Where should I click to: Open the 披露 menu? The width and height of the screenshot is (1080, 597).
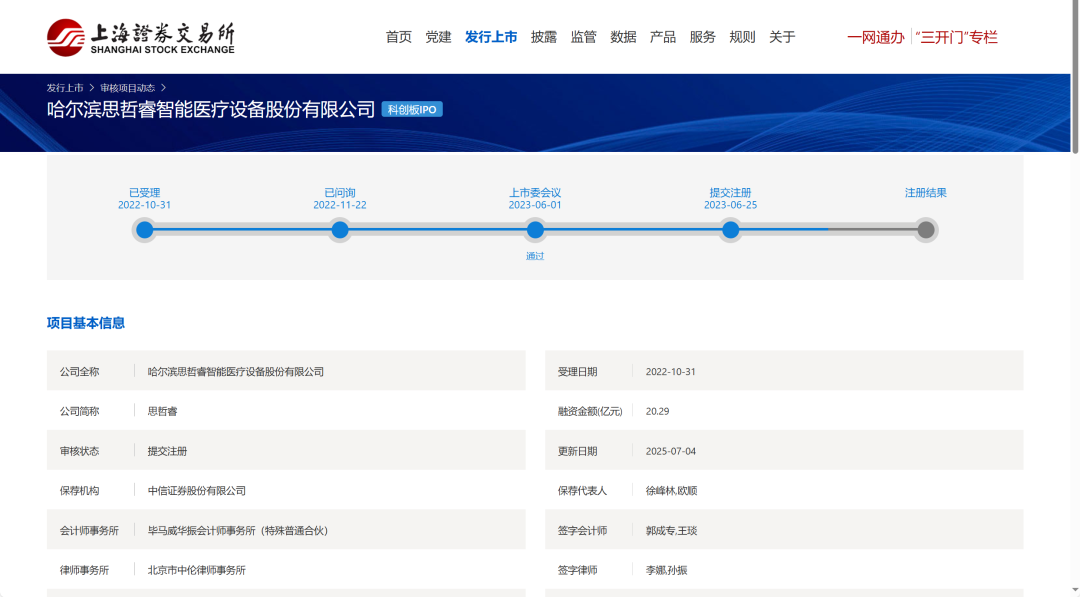pyautogui.click(x=543, y=37)
